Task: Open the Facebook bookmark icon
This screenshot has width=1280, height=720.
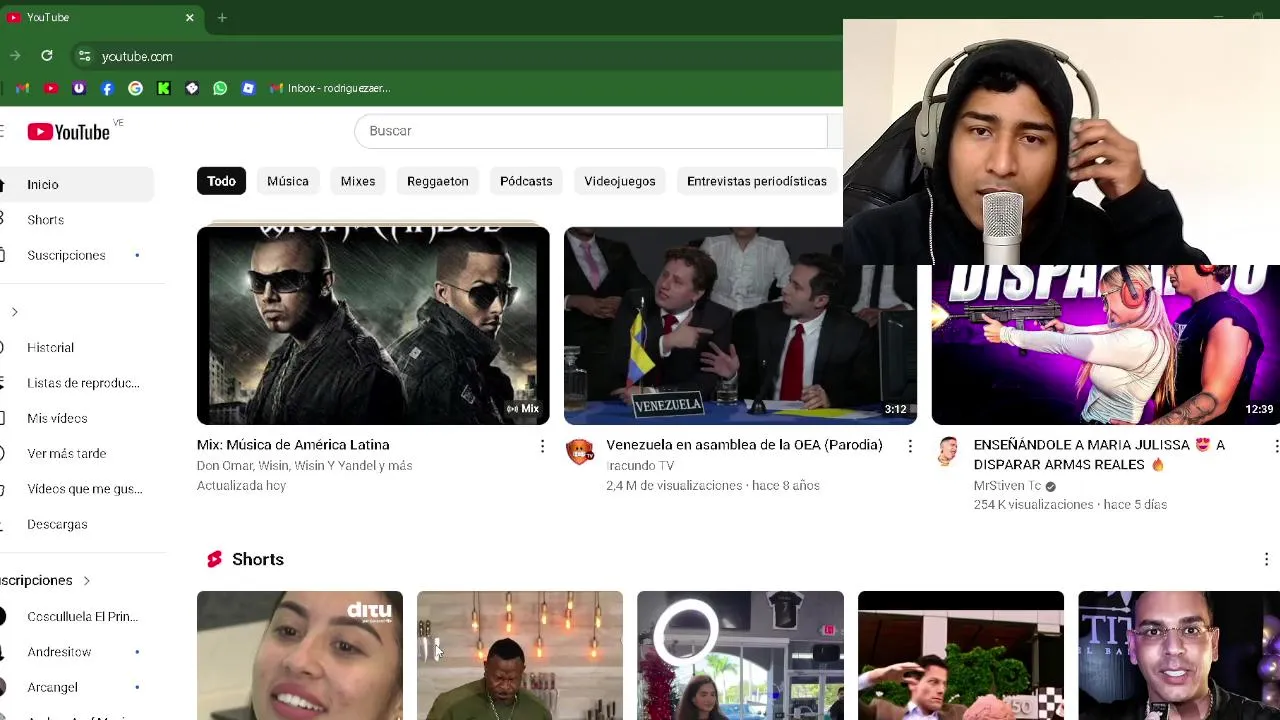Action: click(x=107, y=88)
